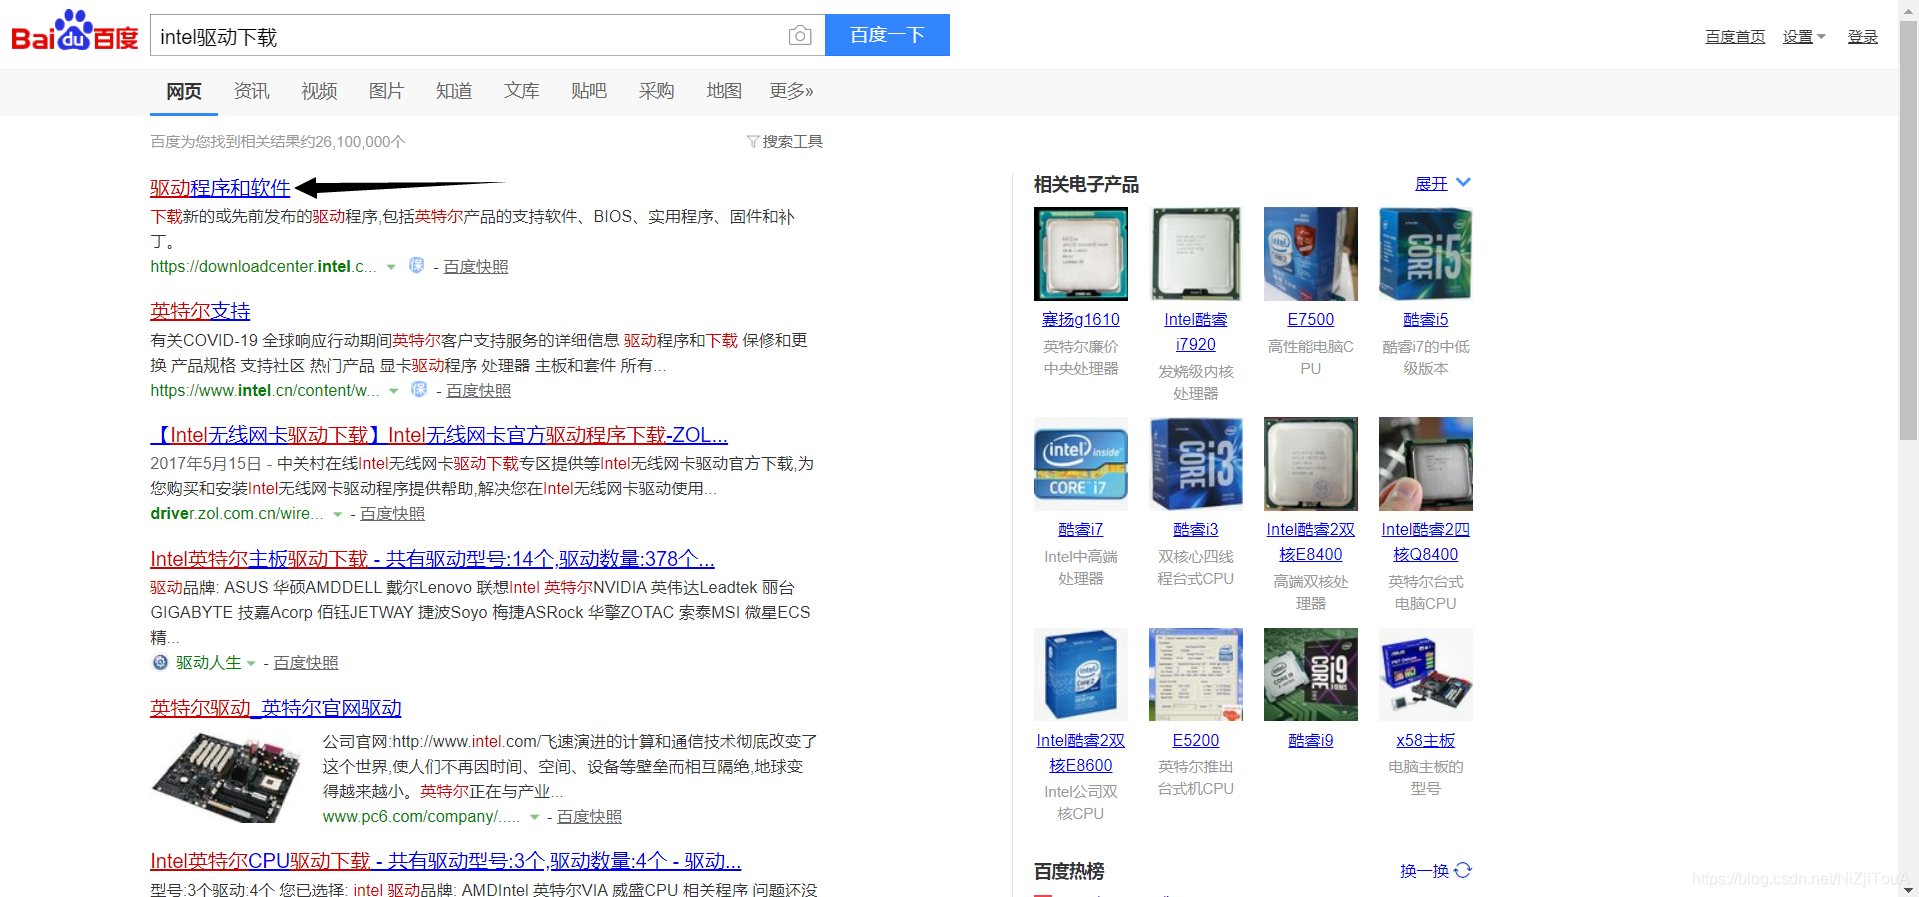1919x897 pixels.
Task: Open the 酷睿i7 logo thumbnail
Action: (x=1081, y=464)
